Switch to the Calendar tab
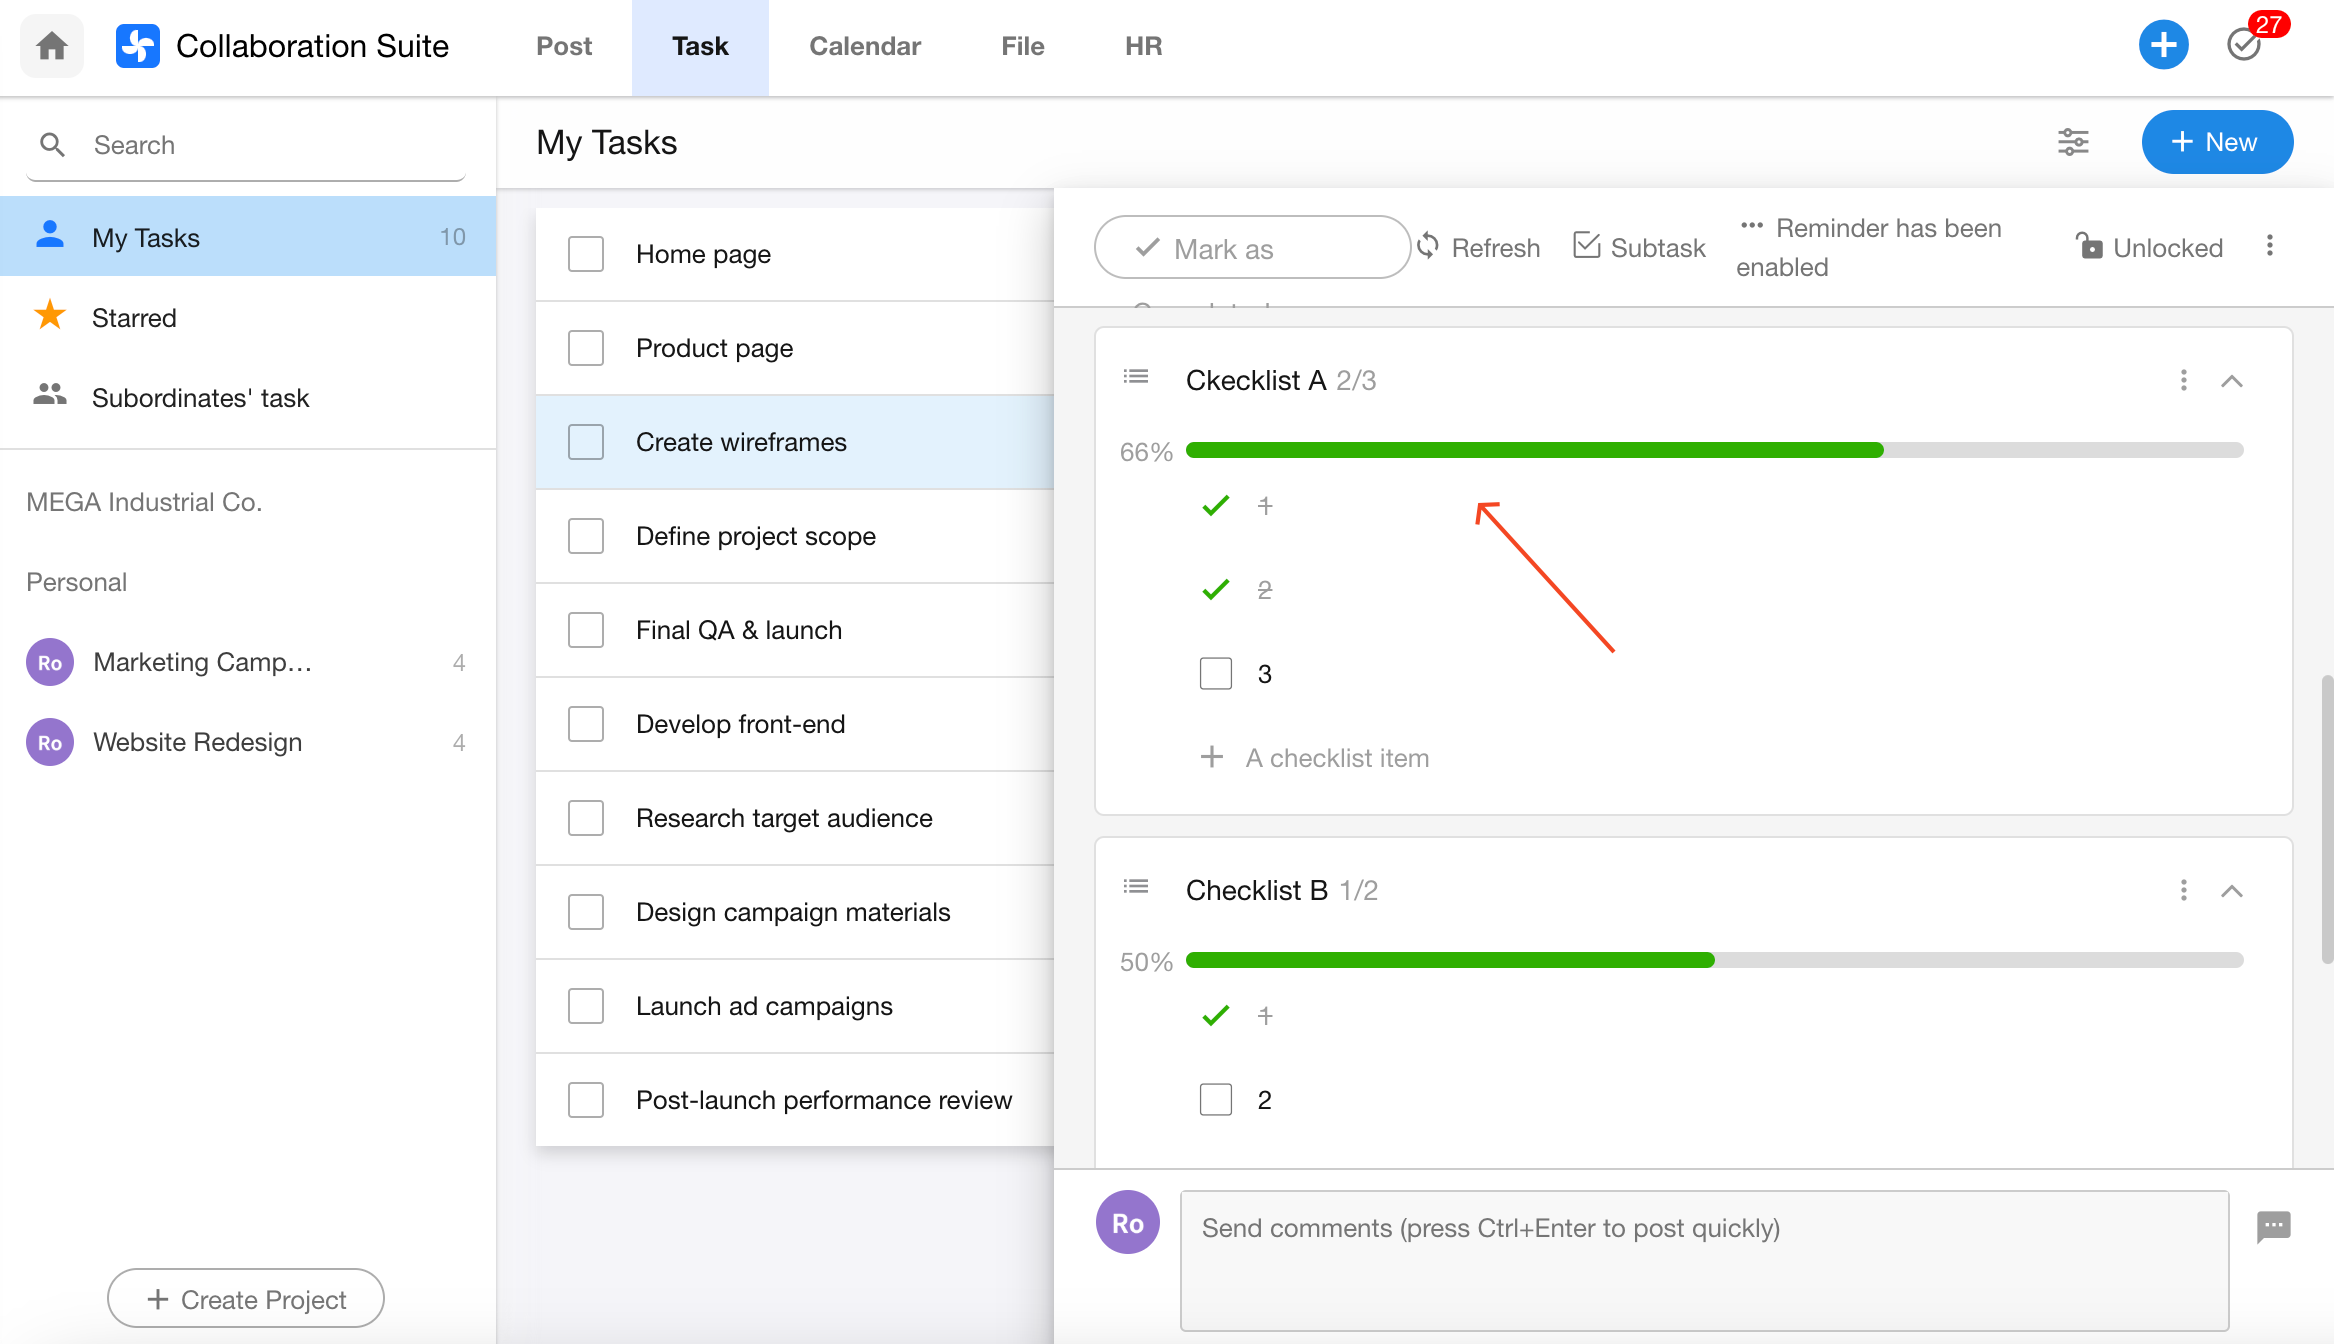This screenshot has height=1344, width=2334. (864, 46)
